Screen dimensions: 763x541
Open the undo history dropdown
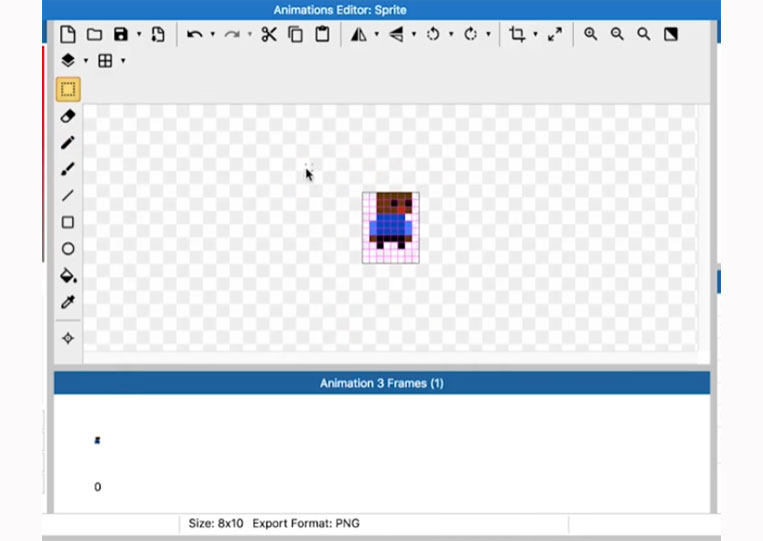point(213,34)
